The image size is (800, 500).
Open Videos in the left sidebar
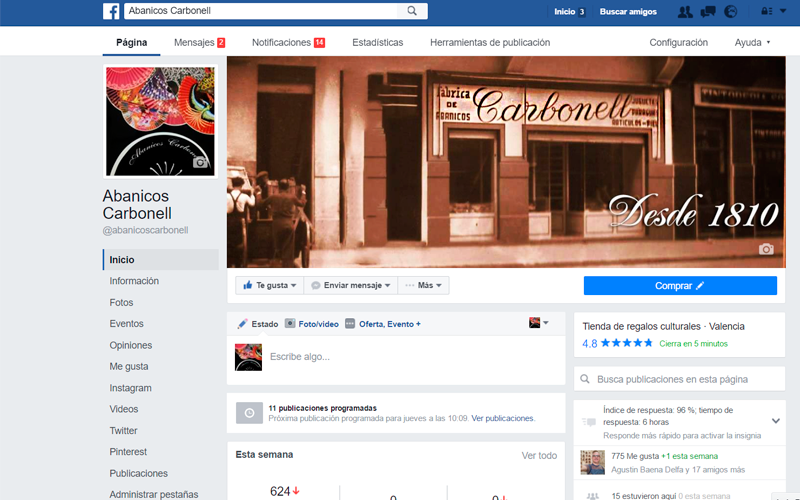(123, 409)
